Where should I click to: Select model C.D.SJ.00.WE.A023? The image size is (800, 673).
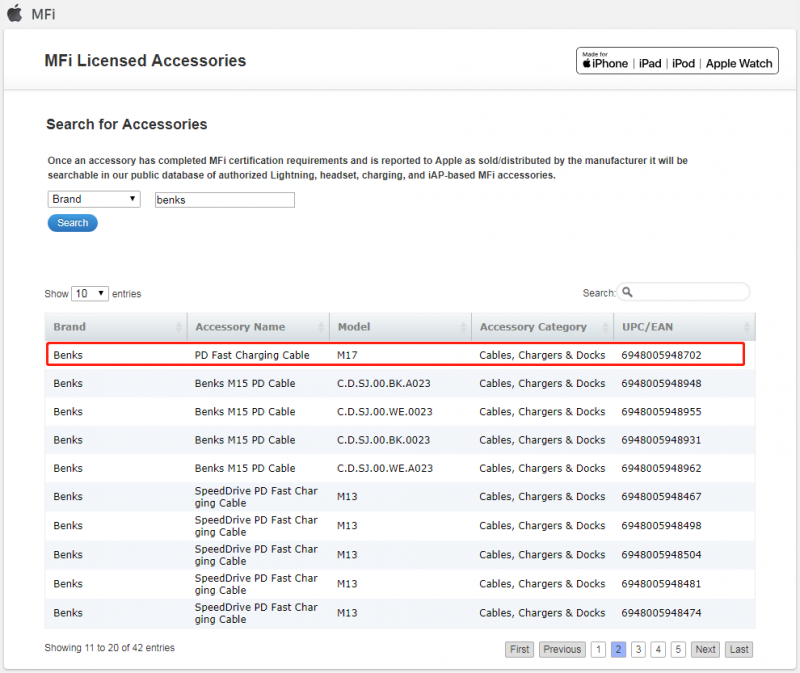click(x=385, y=468)
